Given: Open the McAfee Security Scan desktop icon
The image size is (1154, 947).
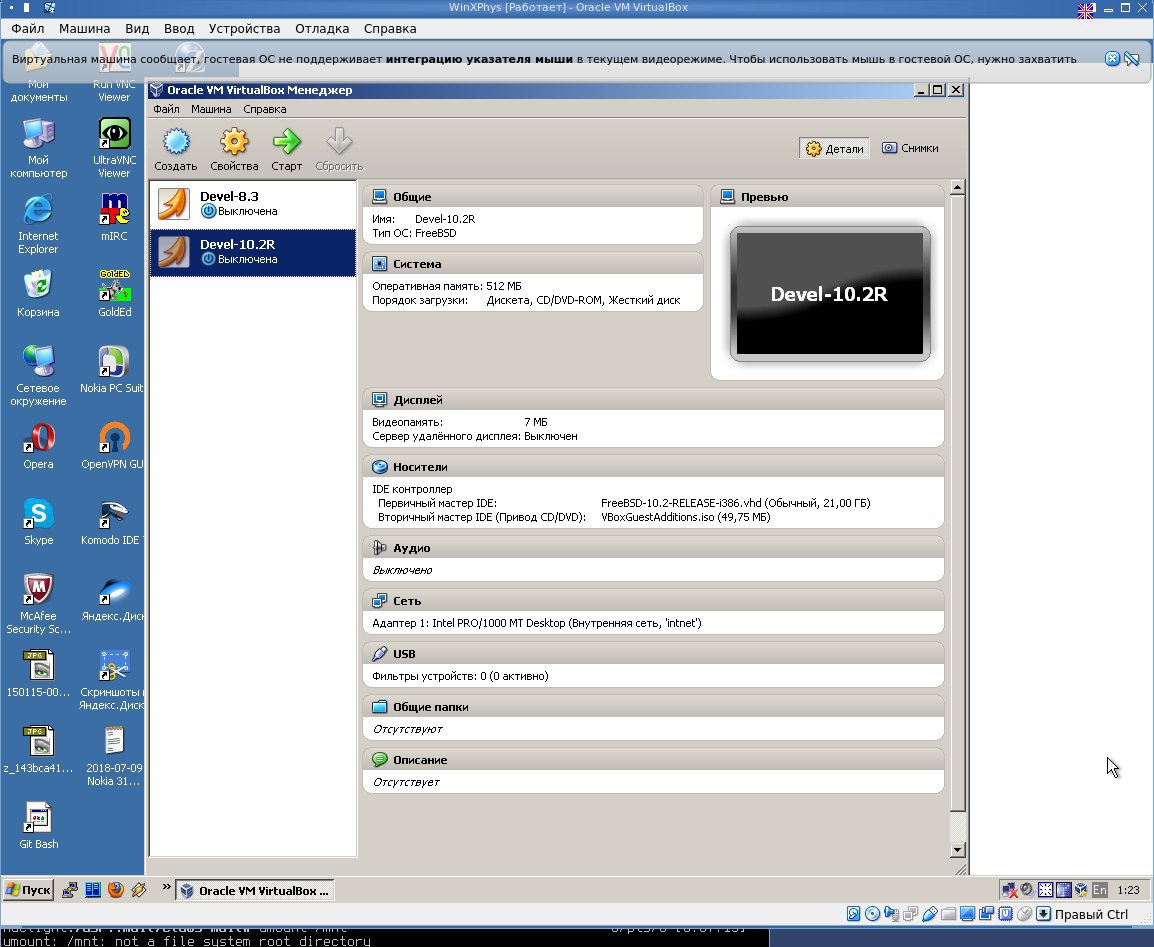Looking at the screenshot, I should tap(38, 604).
